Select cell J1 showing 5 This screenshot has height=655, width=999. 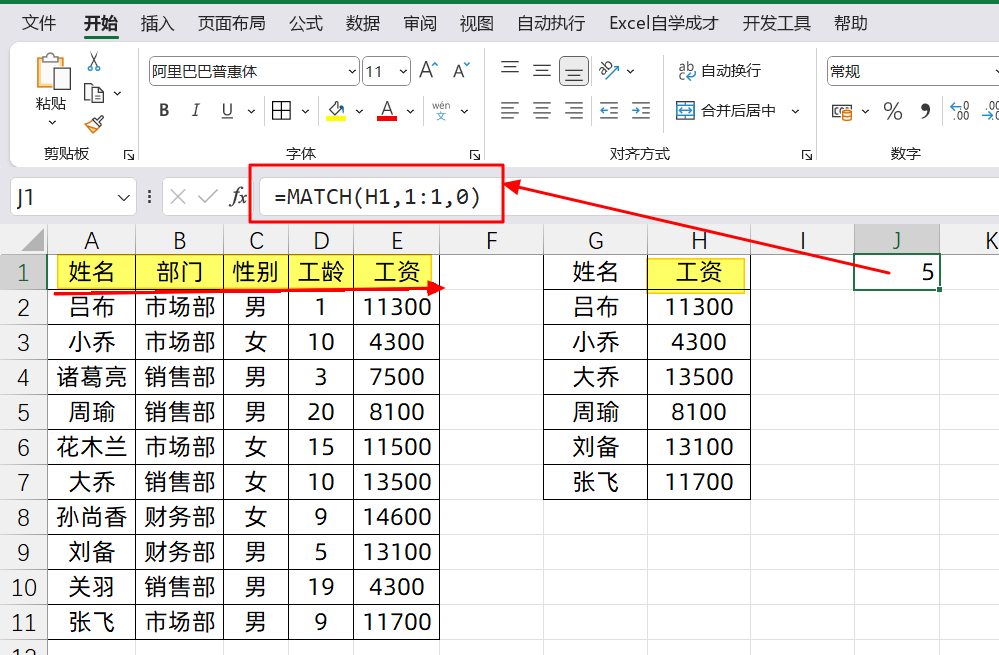pyautogui.click(x=896, y=272)
